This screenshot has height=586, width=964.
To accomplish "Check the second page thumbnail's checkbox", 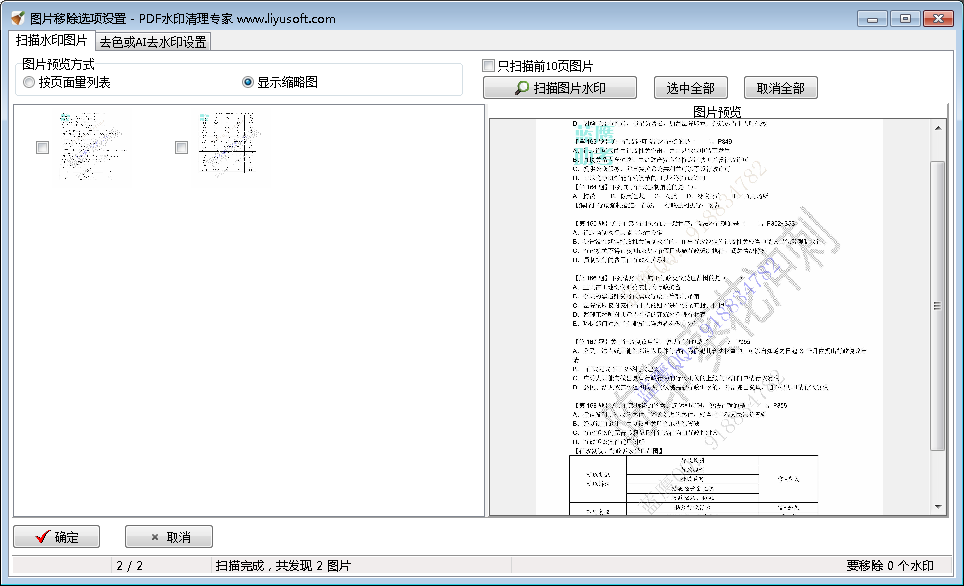I will 181,147.
